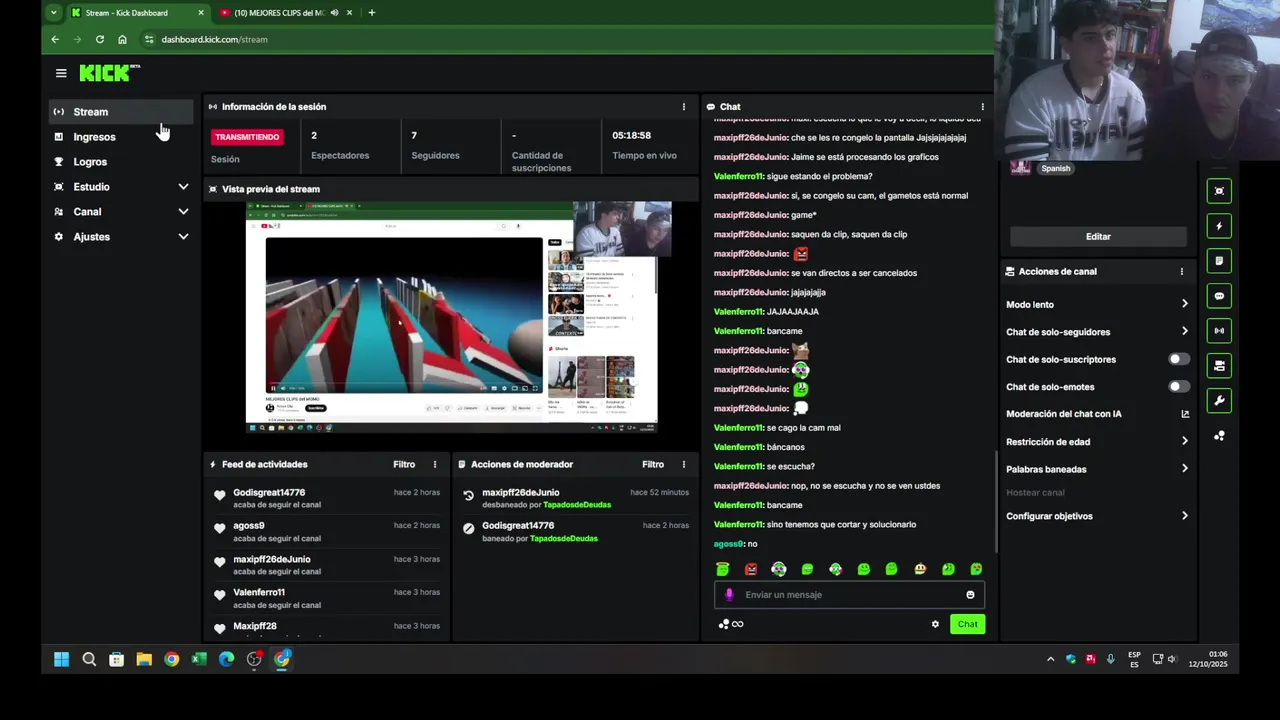Open the hamburger menu beside Kick logo
1280x720 pixels.
click(x=61, y=73)
